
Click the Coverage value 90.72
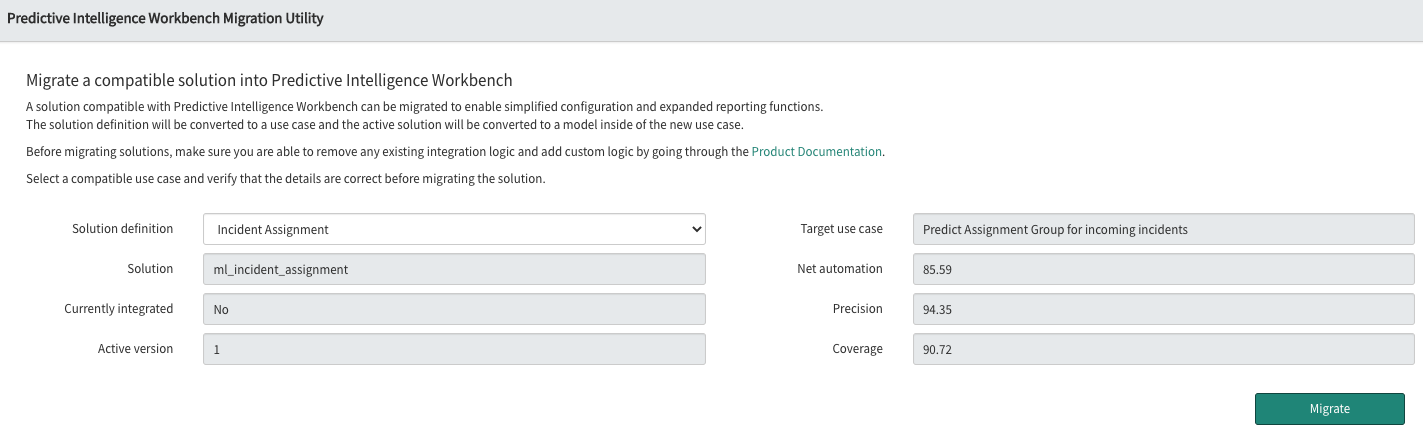(1164, 349)
